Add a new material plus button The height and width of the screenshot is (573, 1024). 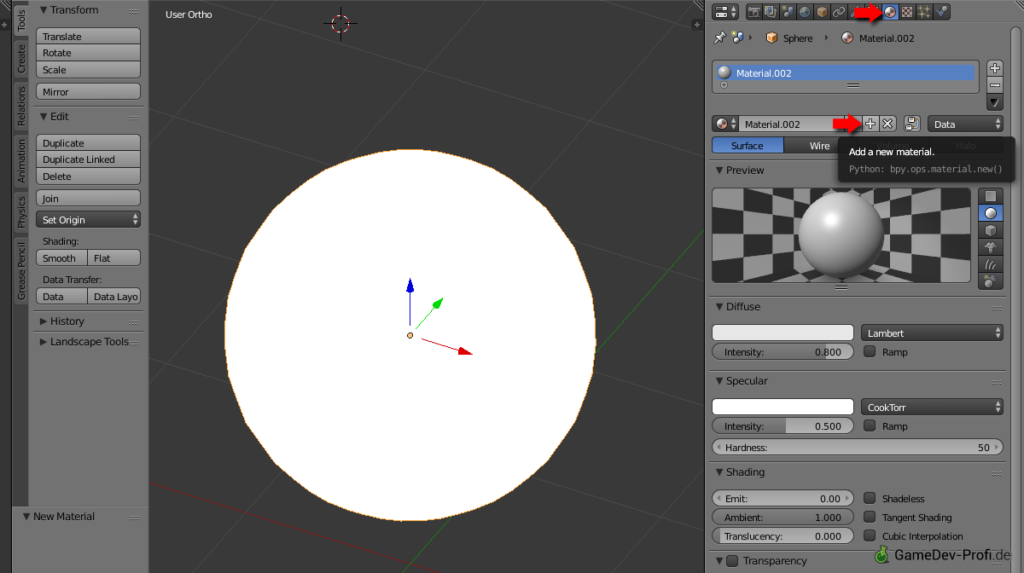point(871,124)
